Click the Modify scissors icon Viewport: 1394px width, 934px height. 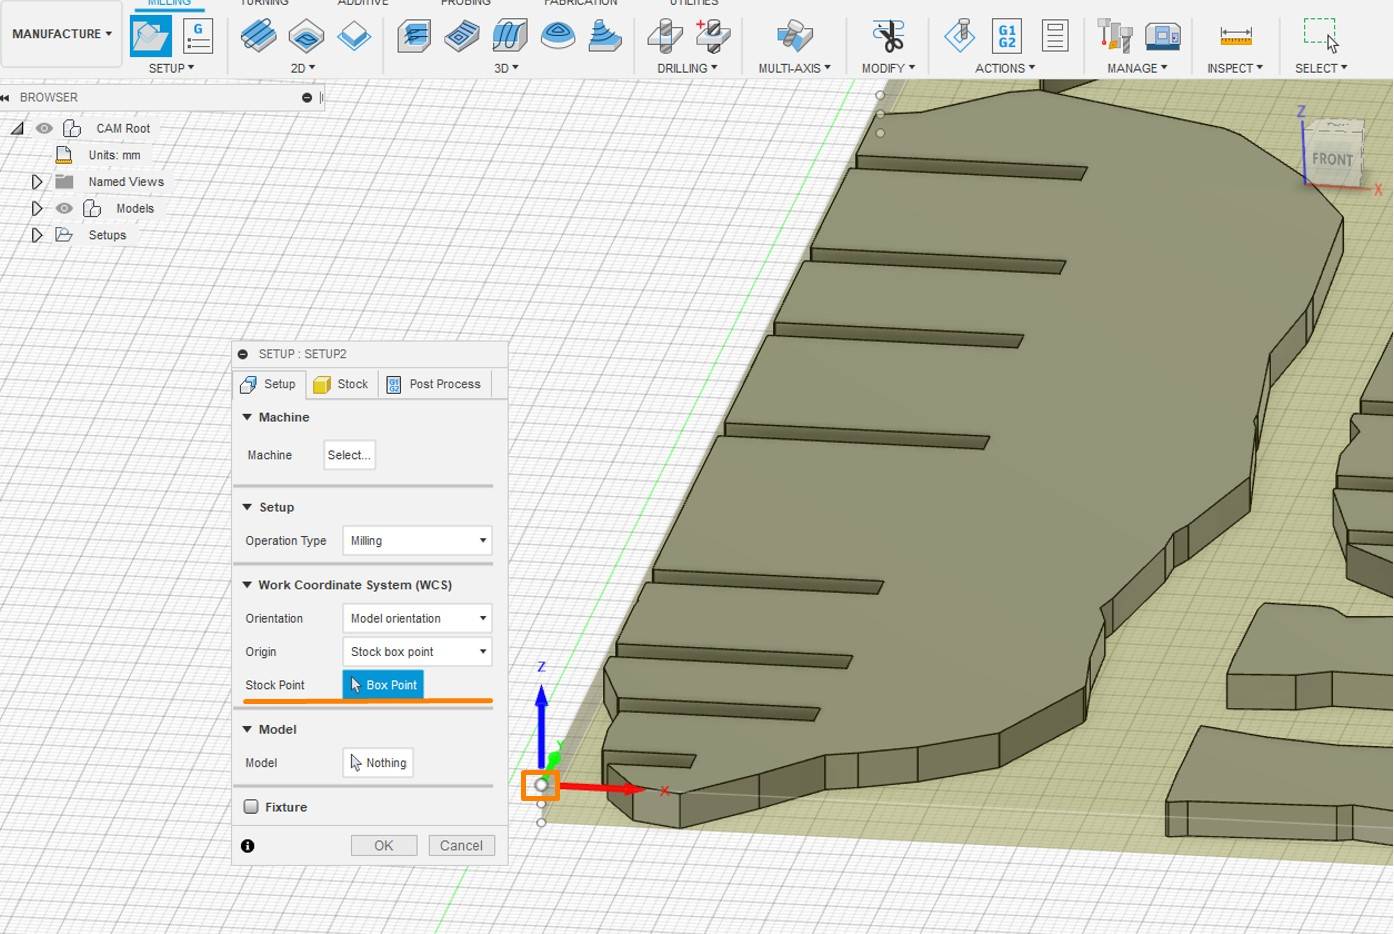click(x=888, y=37)
